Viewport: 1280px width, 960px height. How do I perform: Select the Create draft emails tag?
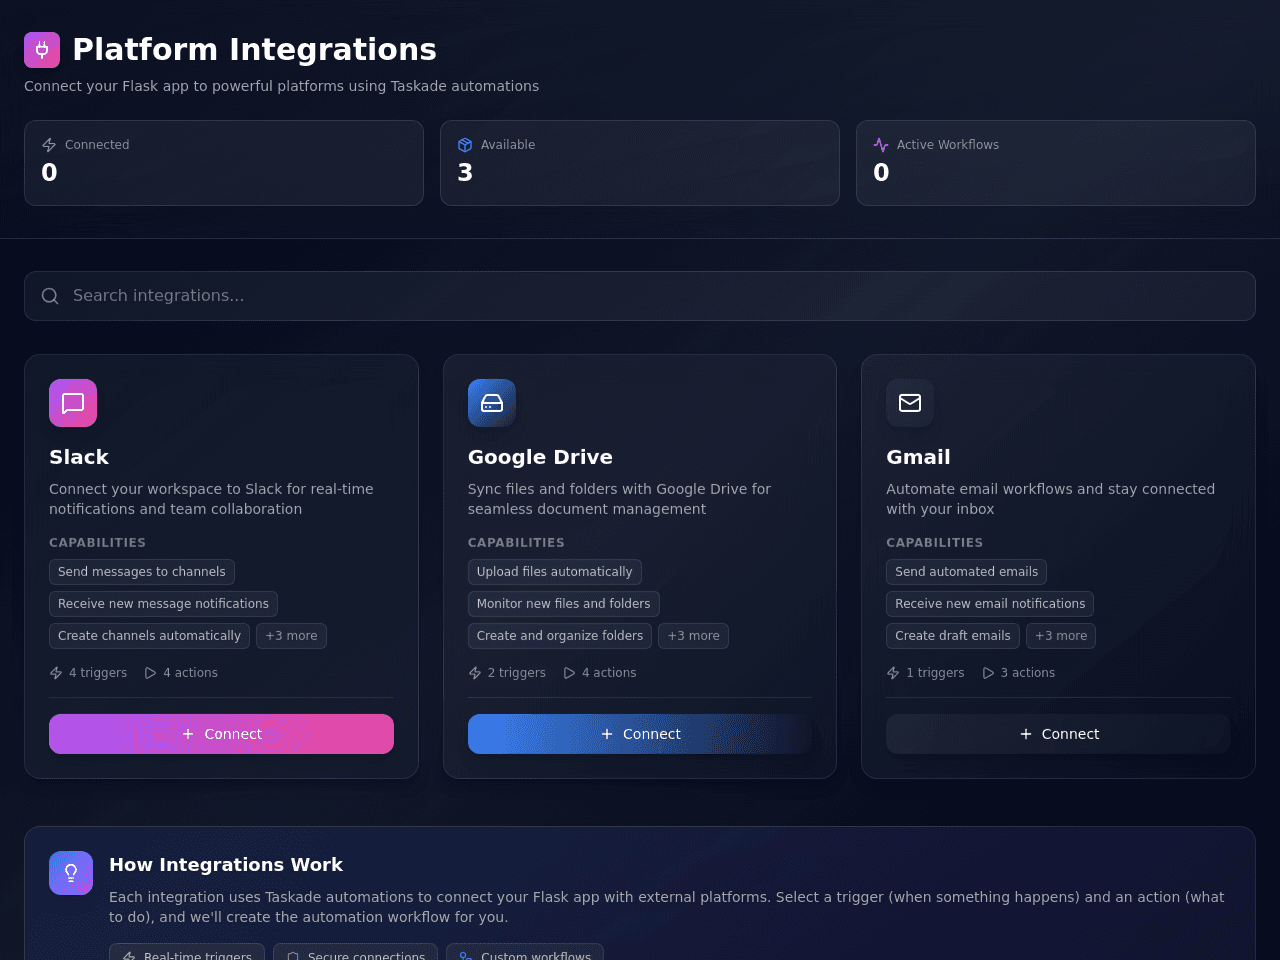(x=953, y=636)
